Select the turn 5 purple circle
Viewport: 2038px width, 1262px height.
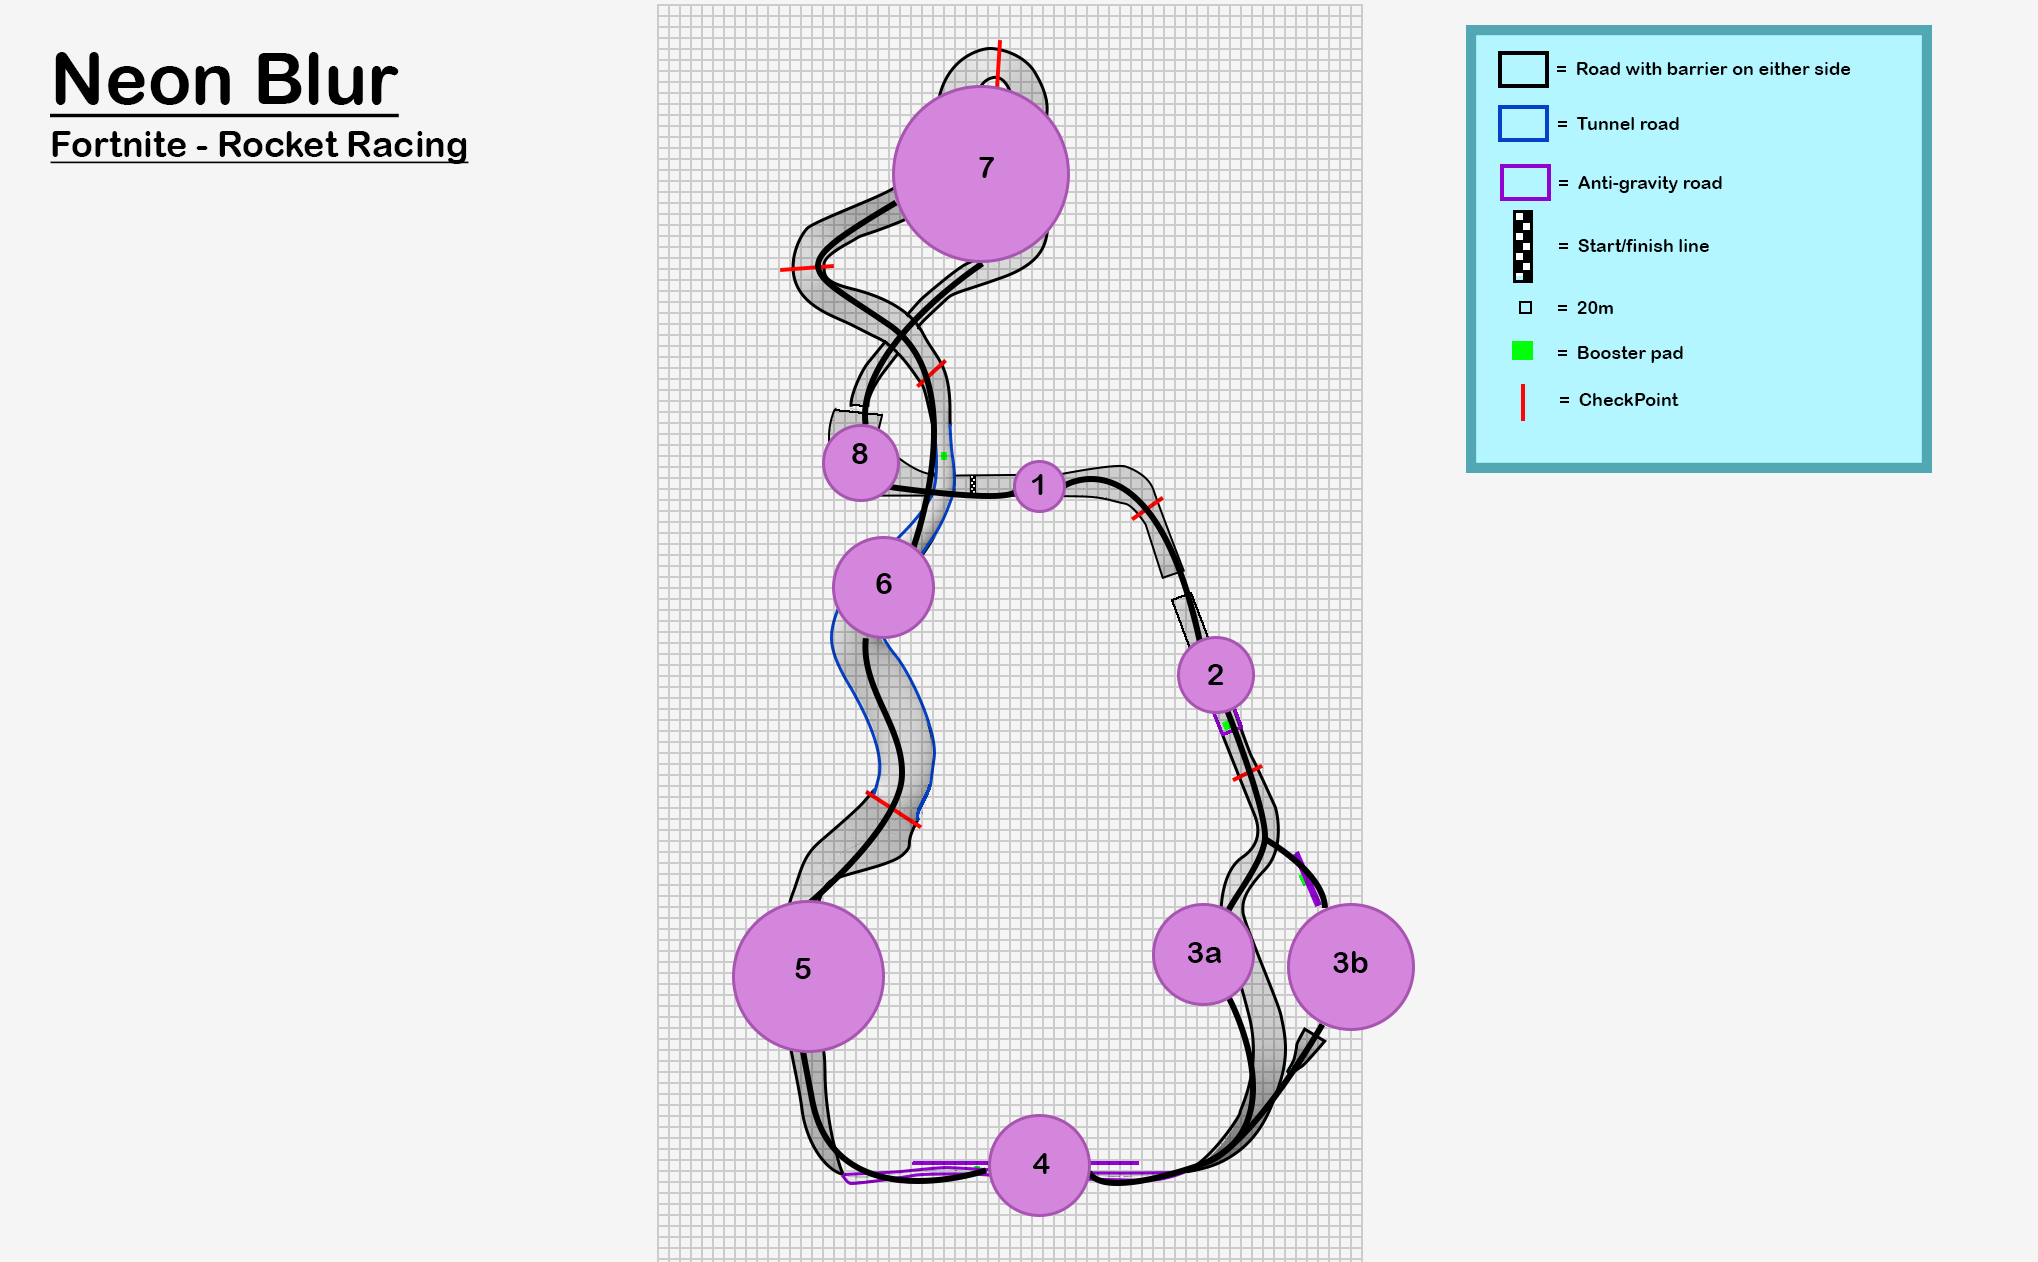click(808, 976)
